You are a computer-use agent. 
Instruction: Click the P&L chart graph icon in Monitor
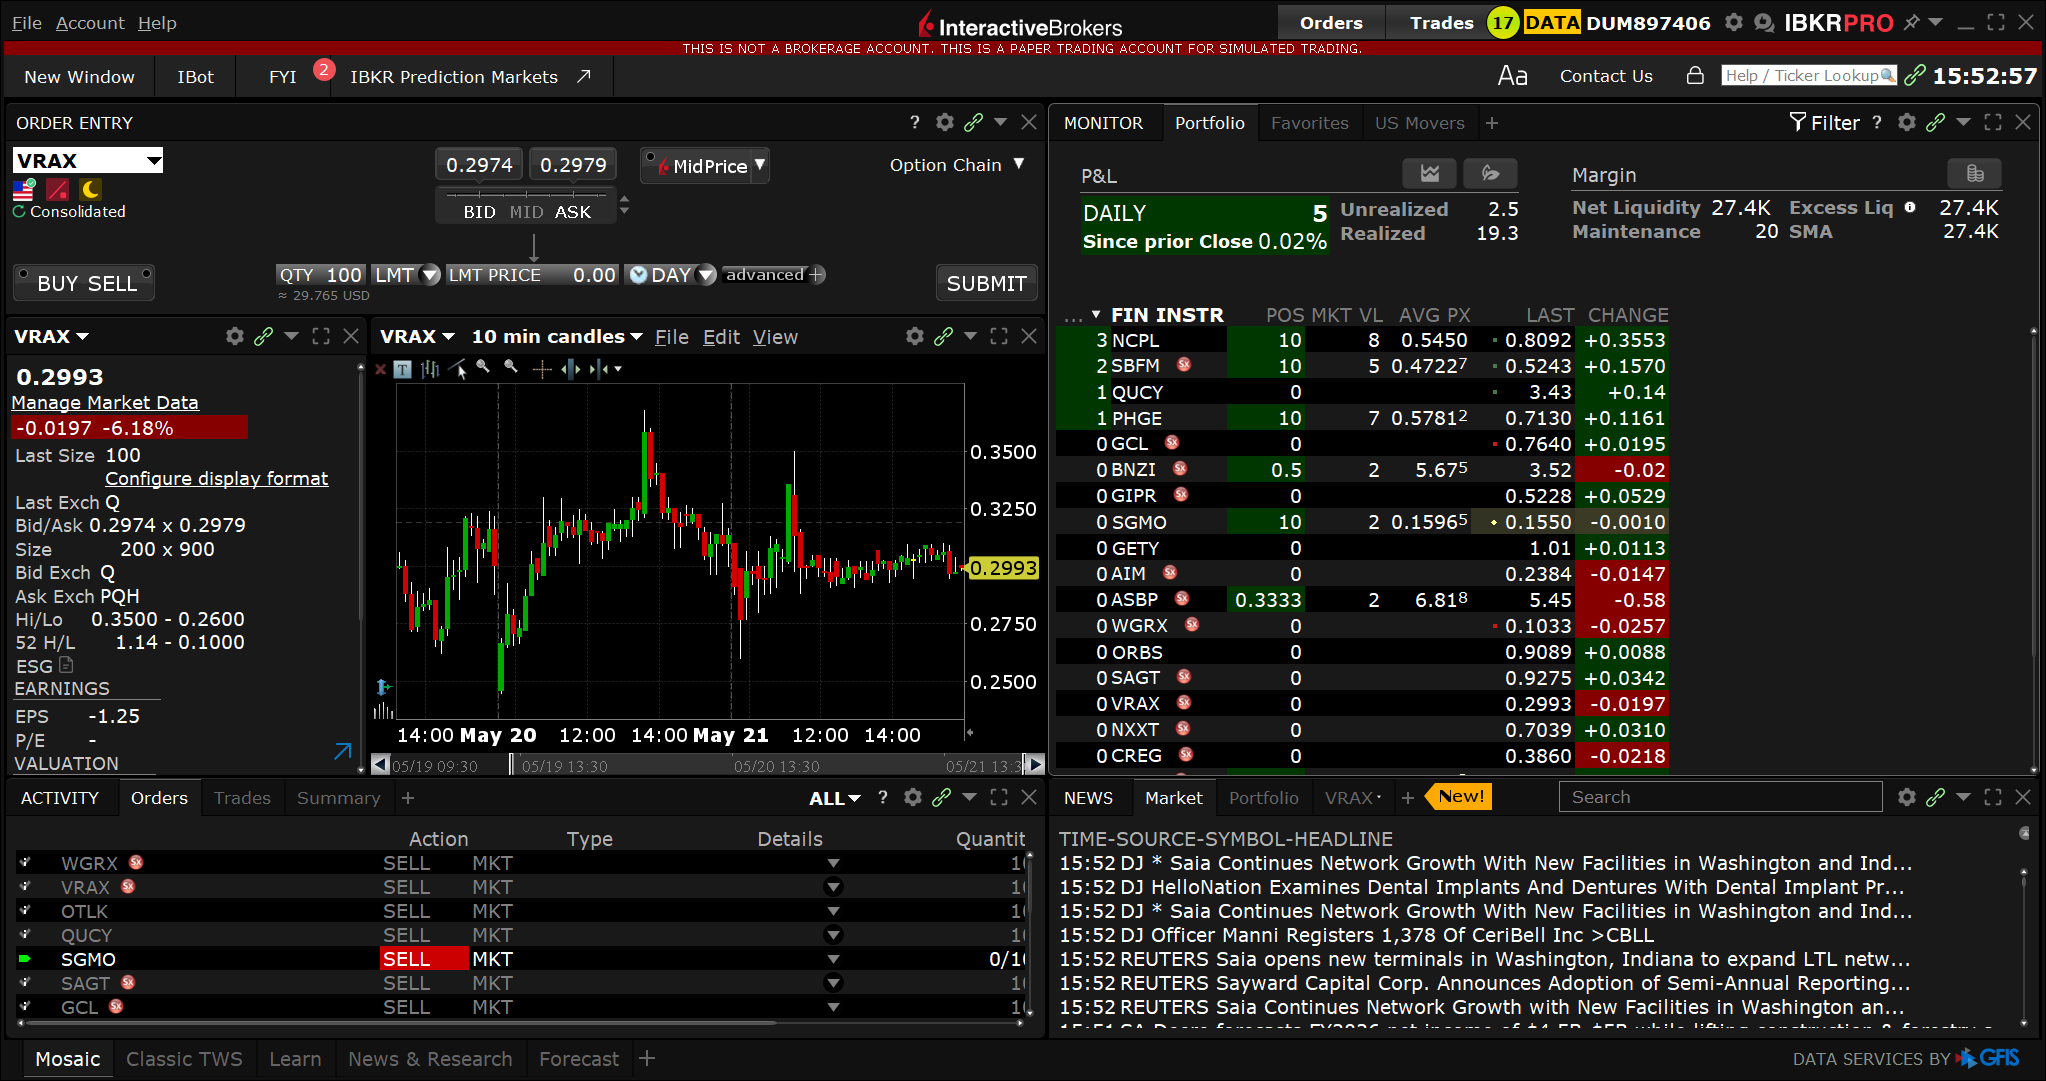(x=1430, y=173)
